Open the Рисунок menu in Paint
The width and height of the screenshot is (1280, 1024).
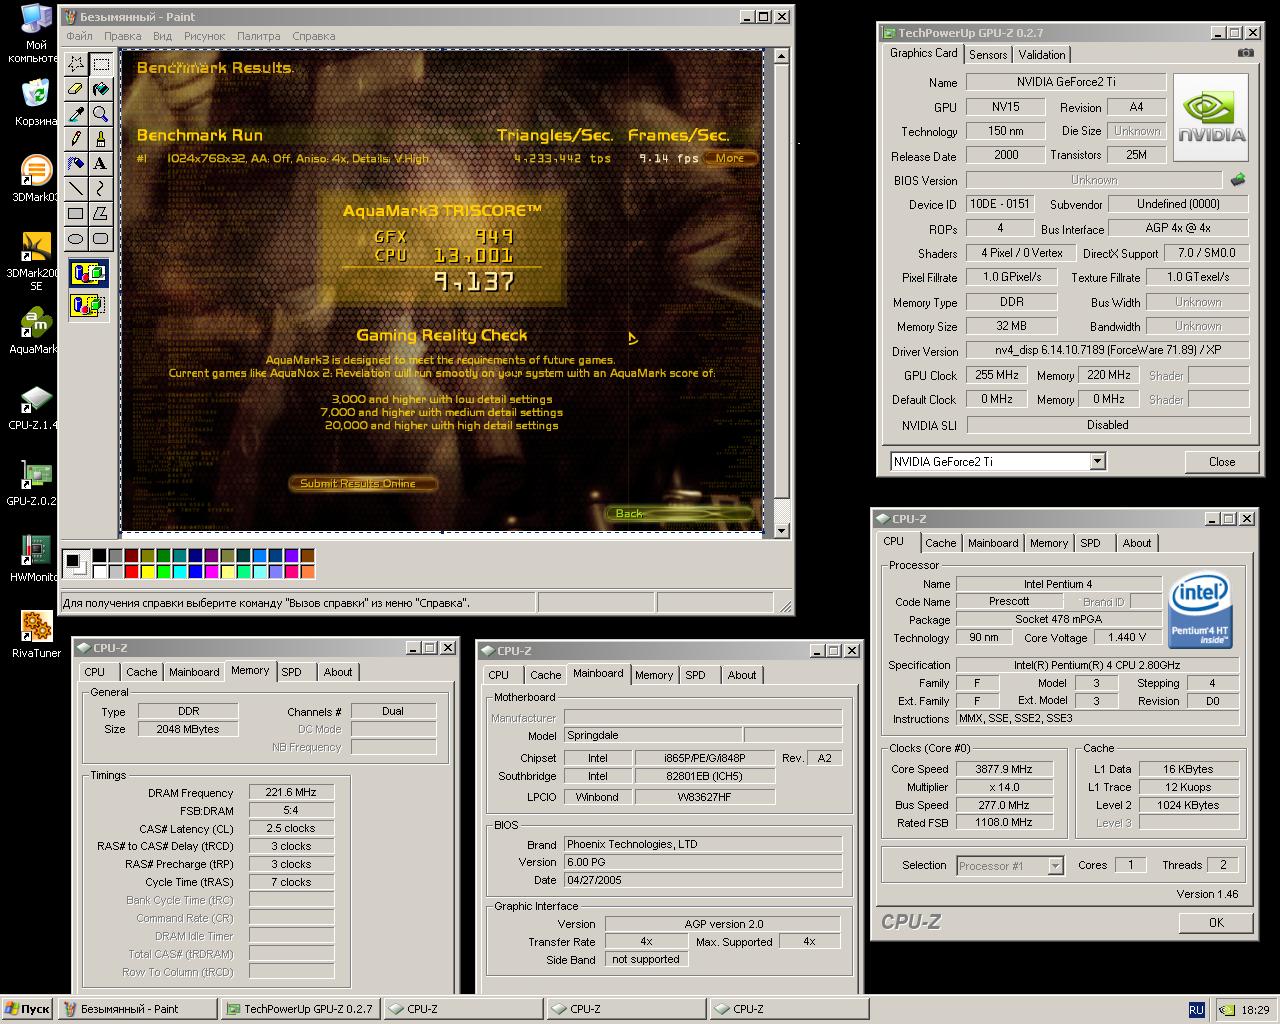coord(204,36)
